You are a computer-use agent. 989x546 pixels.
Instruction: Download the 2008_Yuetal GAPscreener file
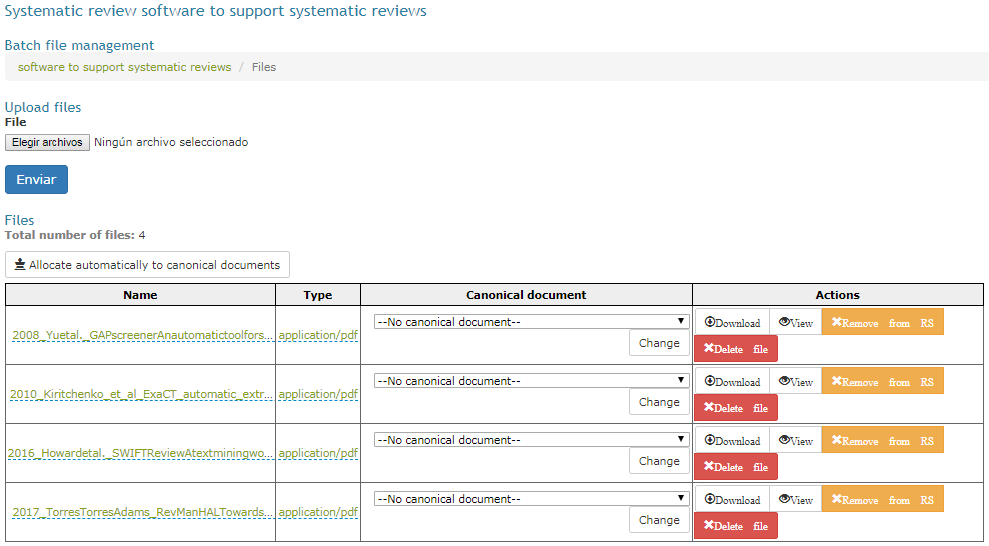click(x=732, y=322)
